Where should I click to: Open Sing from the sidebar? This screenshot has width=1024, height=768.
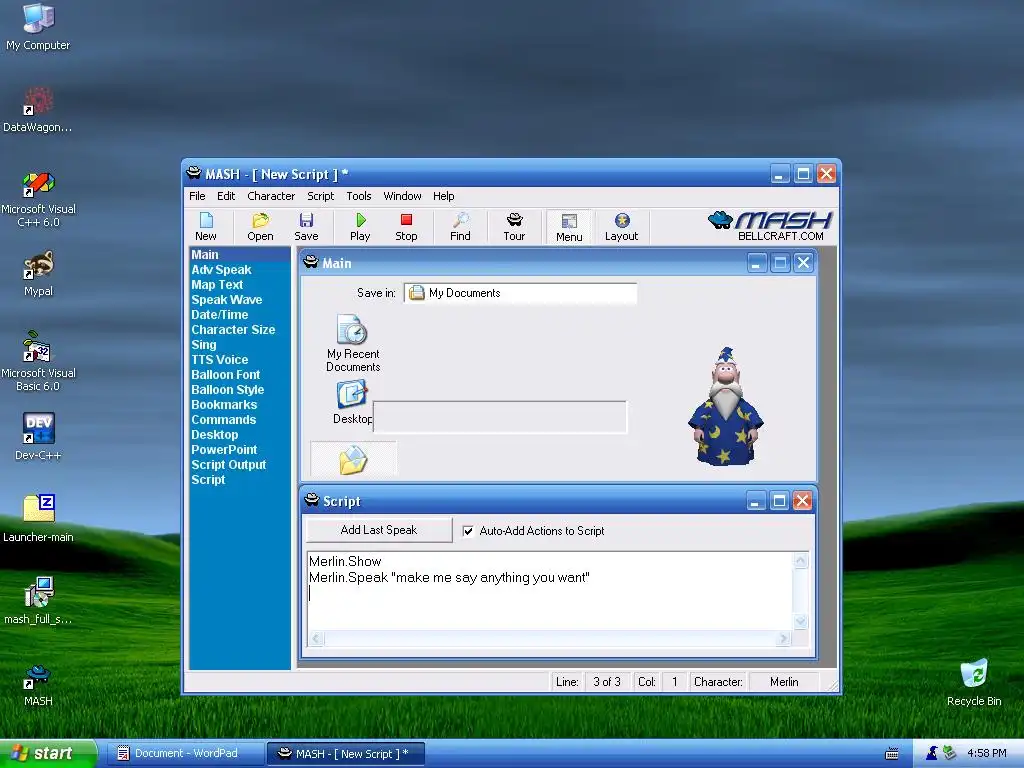point(204,345)
